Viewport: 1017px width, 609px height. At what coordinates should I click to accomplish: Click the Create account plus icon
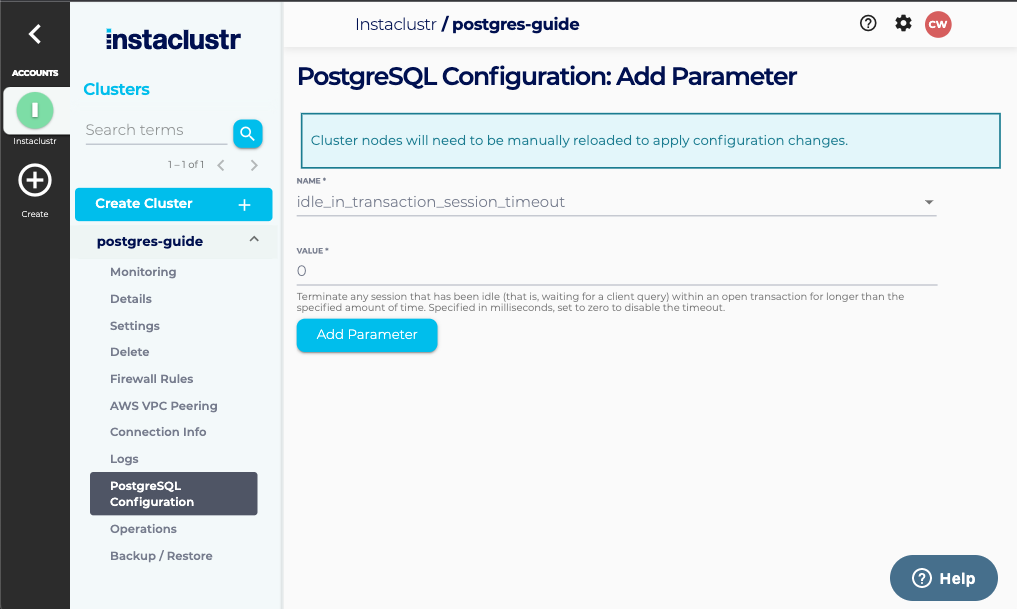35,181
